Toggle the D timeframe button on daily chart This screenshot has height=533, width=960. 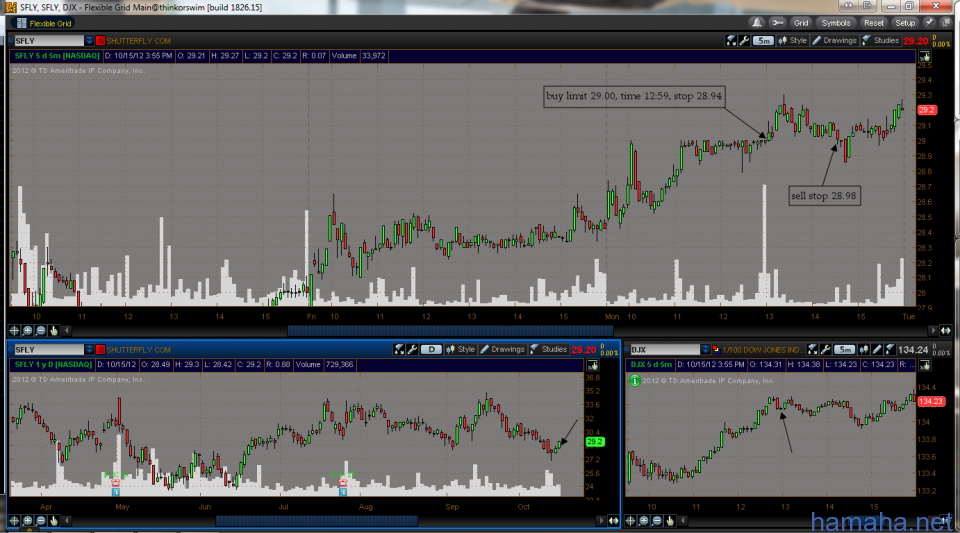(x=430, y=349)
